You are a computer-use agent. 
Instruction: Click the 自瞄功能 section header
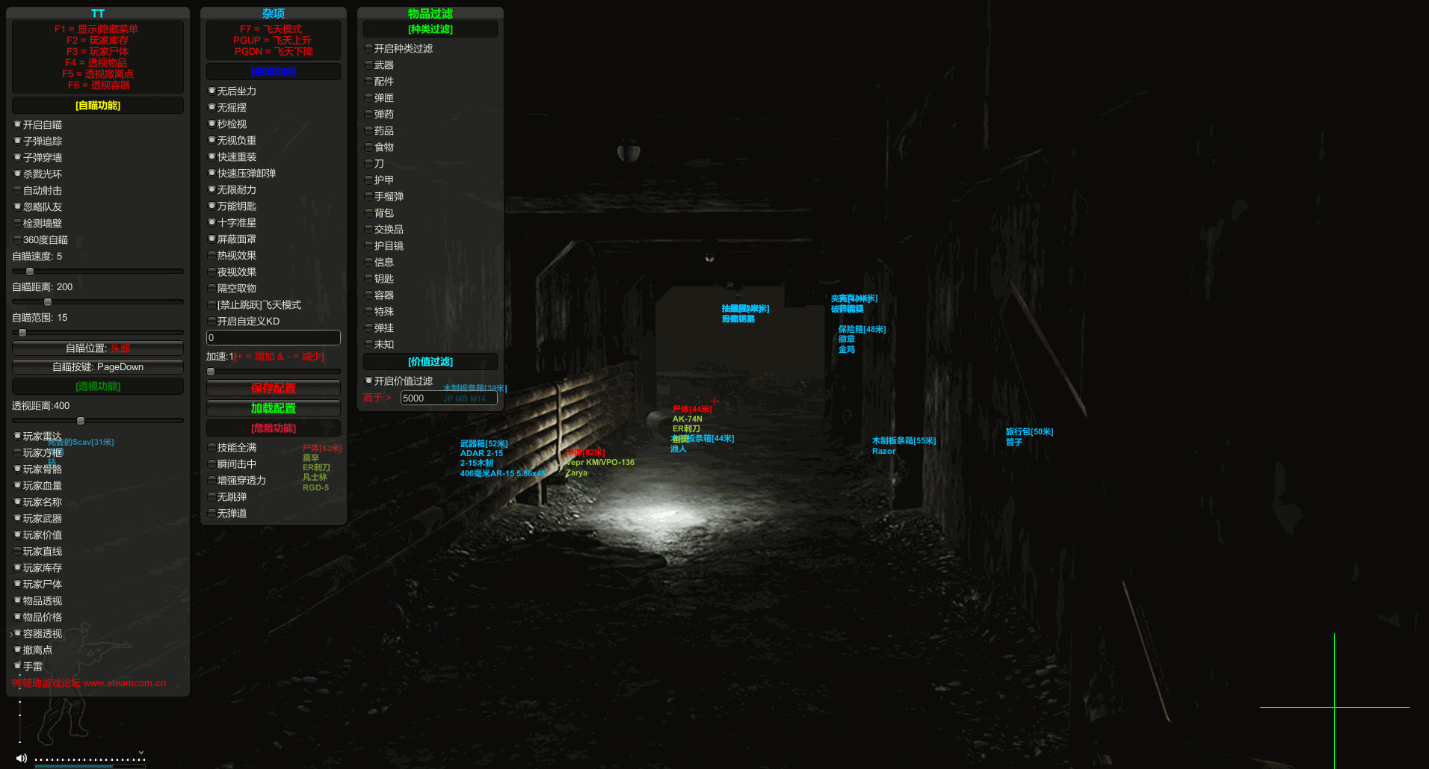coord(98,105)
